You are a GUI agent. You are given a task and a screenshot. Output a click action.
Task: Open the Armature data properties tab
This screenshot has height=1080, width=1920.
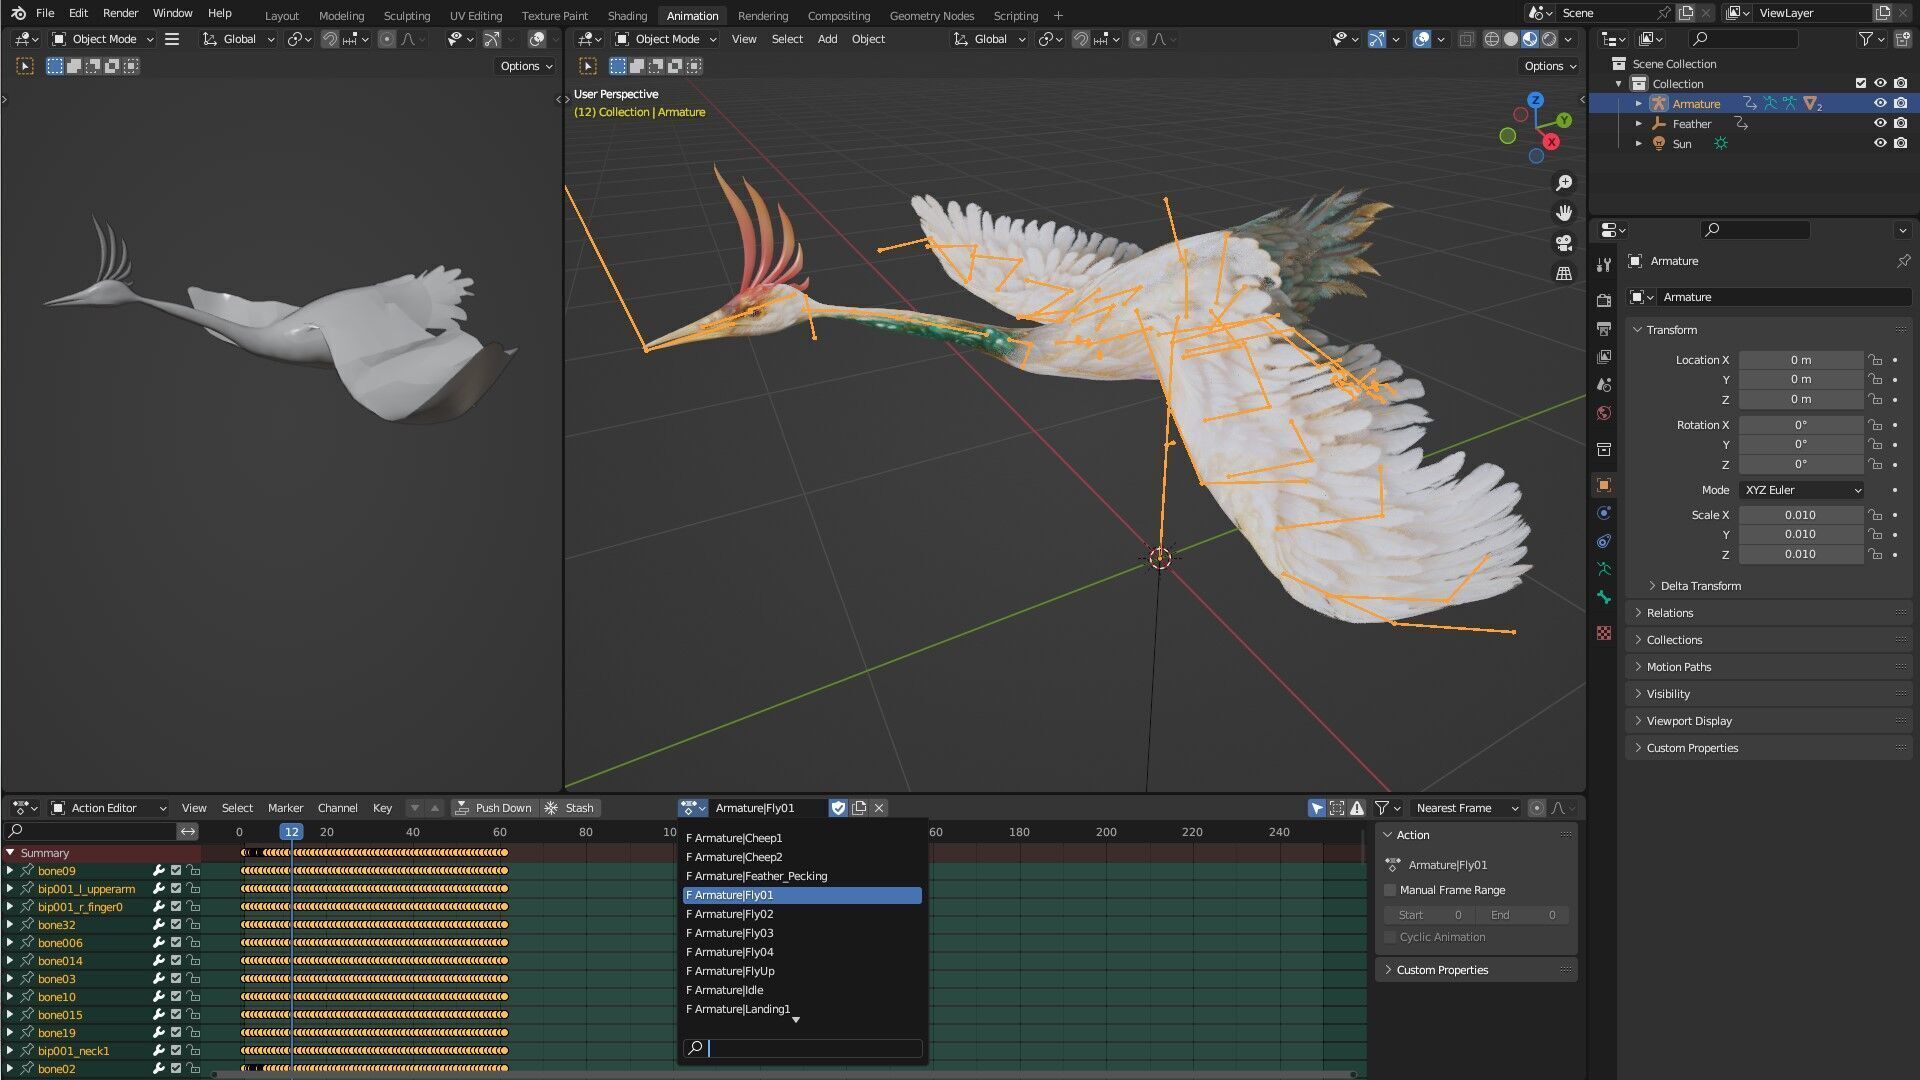(x=1604, y=569)
